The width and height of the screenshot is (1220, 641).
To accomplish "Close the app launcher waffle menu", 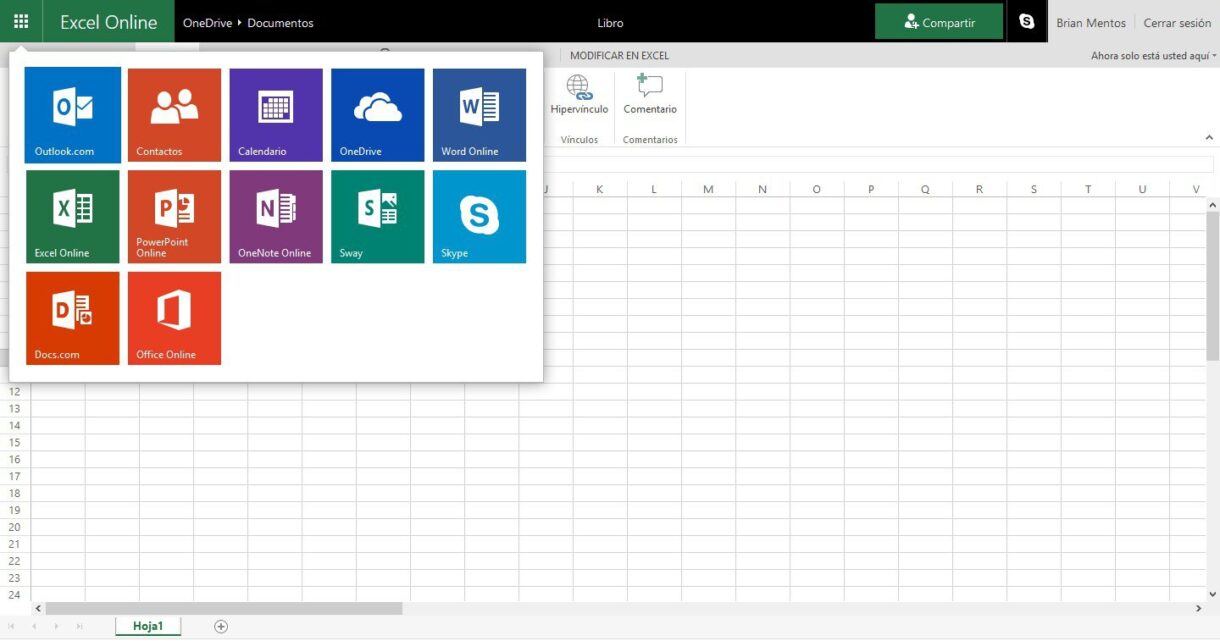I will (x=21, y=21).
